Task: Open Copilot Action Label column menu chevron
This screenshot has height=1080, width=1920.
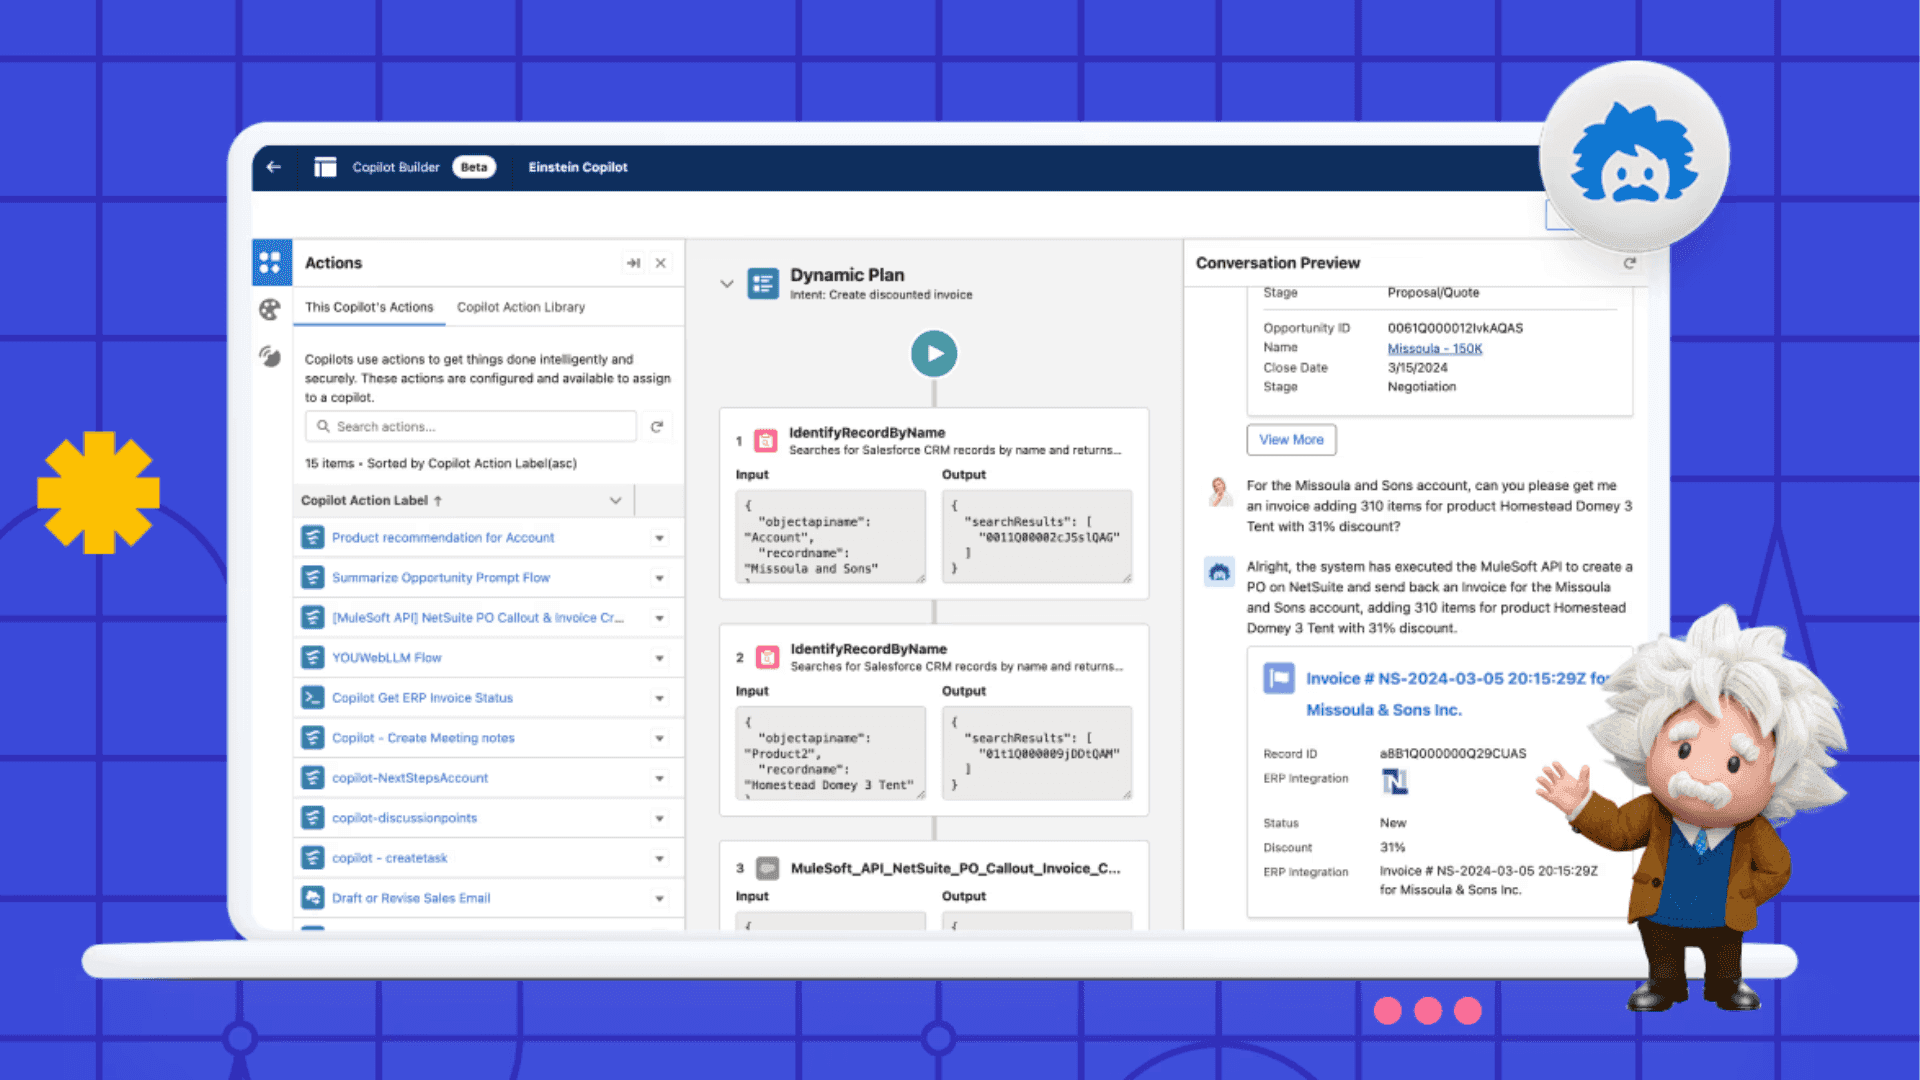Action: point(616,500)
